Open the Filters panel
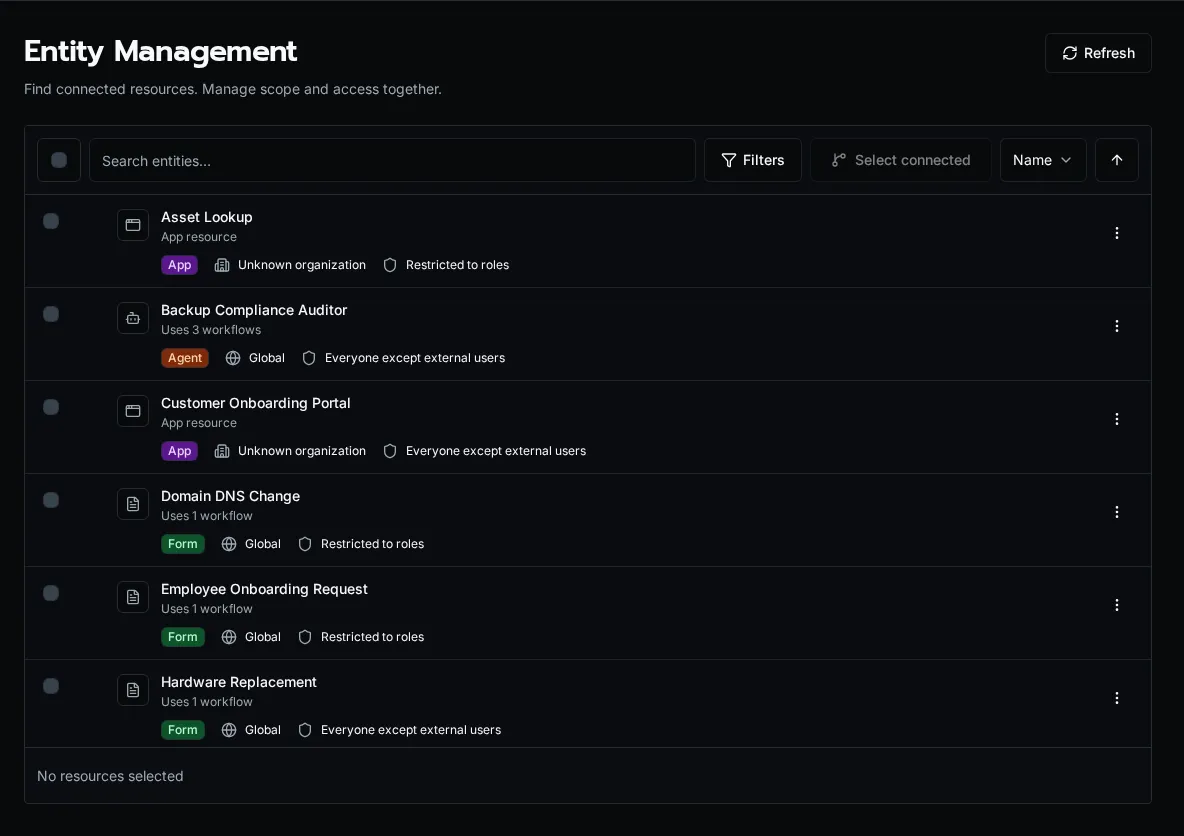The width and height of the screenshot is (1184, 836). tap(753, 160)
